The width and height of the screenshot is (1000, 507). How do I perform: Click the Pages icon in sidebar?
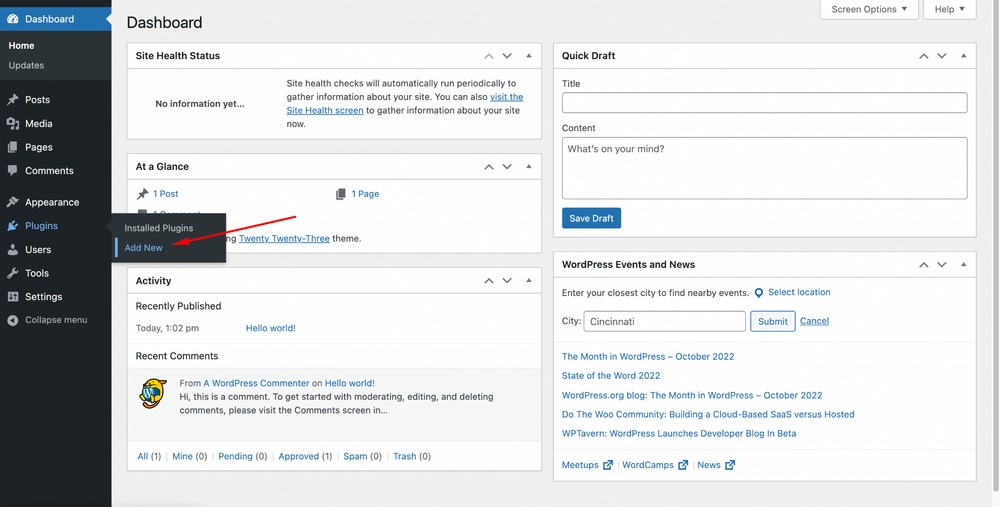click(x=13, y=147)
